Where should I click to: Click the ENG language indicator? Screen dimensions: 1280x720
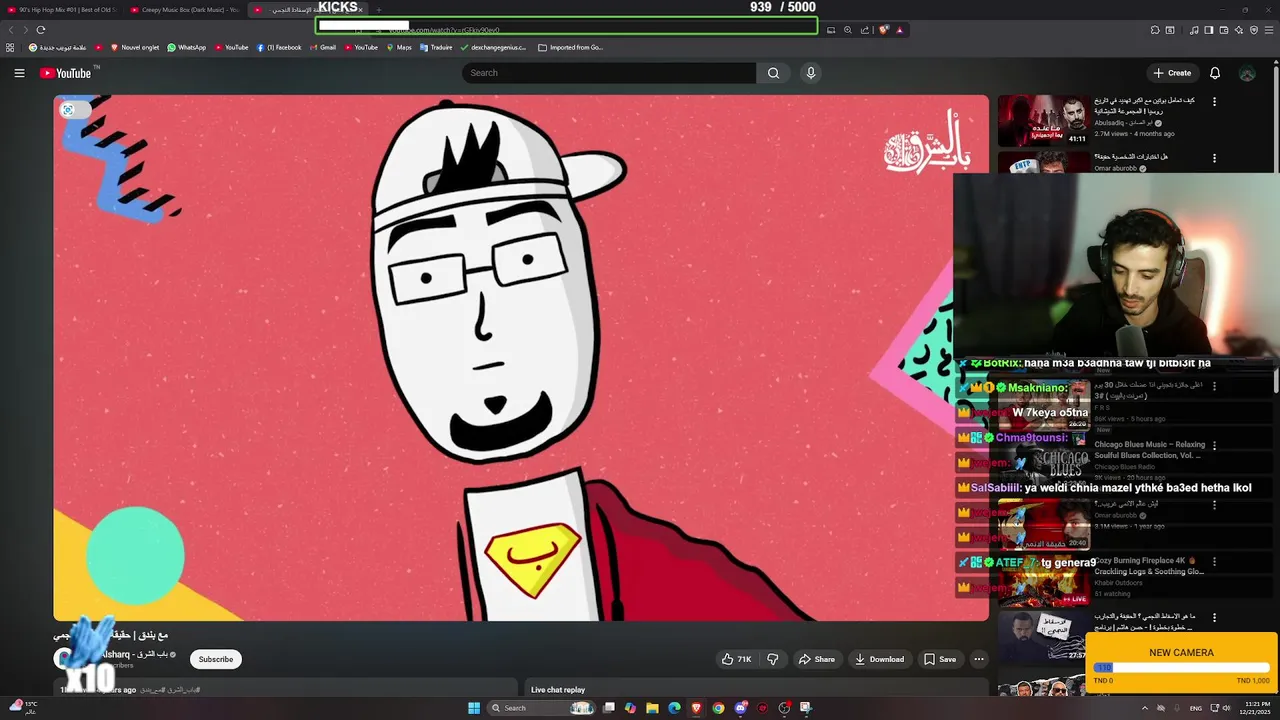coord(1195,708)
